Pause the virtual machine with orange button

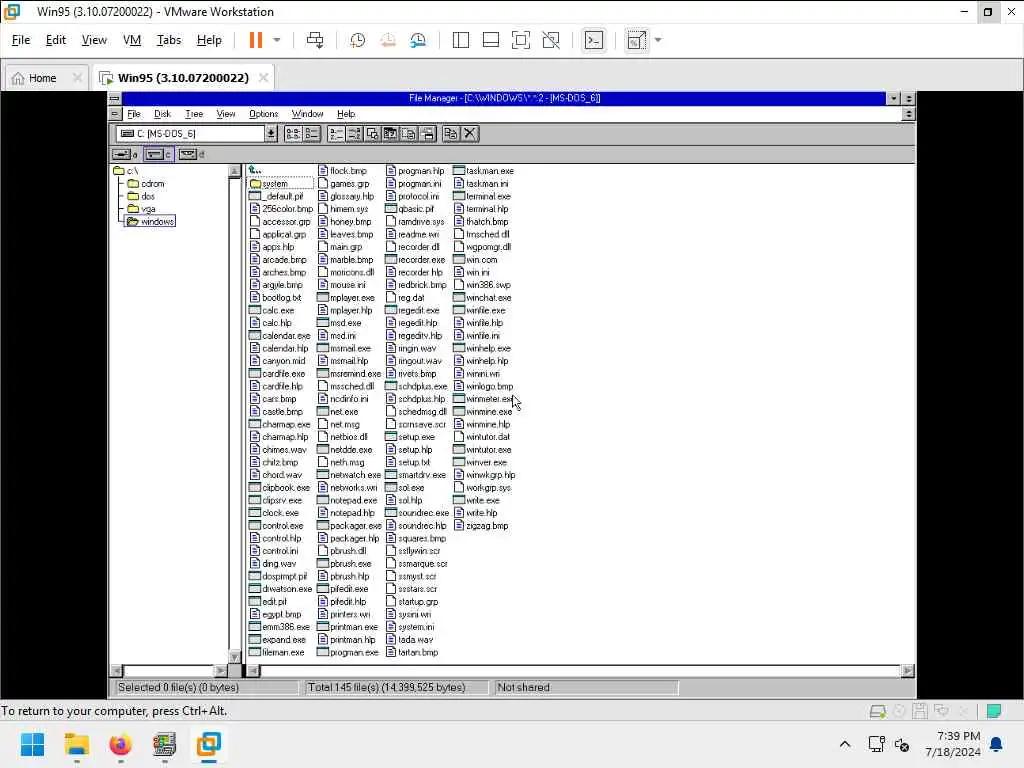(255, 40)
